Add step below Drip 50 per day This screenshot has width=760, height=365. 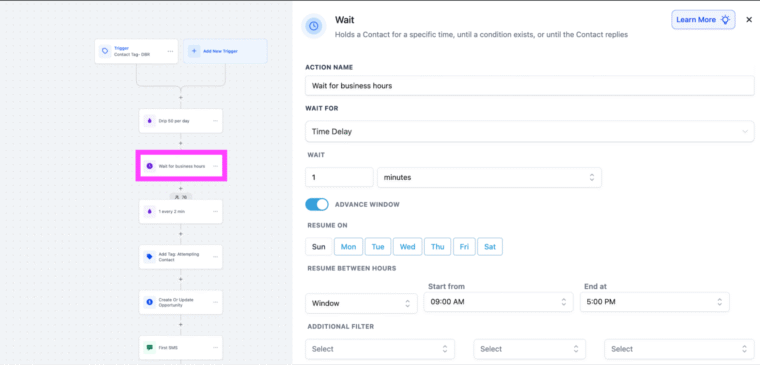pos(181,143)
